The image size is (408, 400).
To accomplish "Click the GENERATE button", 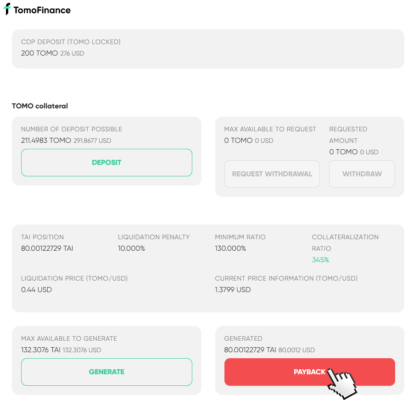I will (107, 372).
